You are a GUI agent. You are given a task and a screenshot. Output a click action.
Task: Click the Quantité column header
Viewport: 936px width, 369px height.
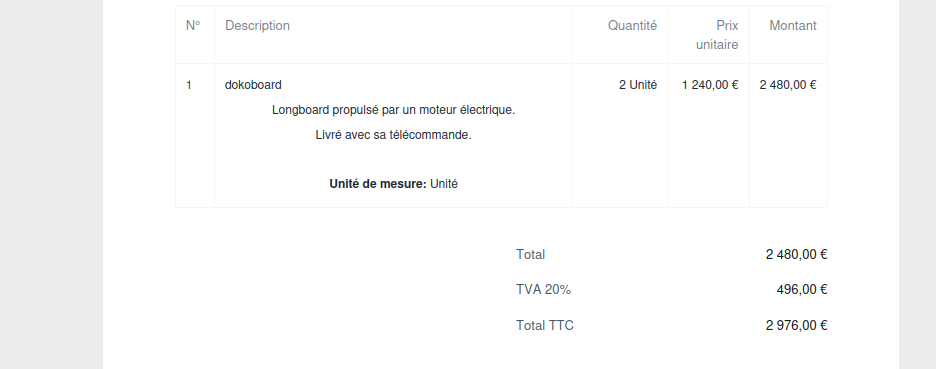pos(632,26)
